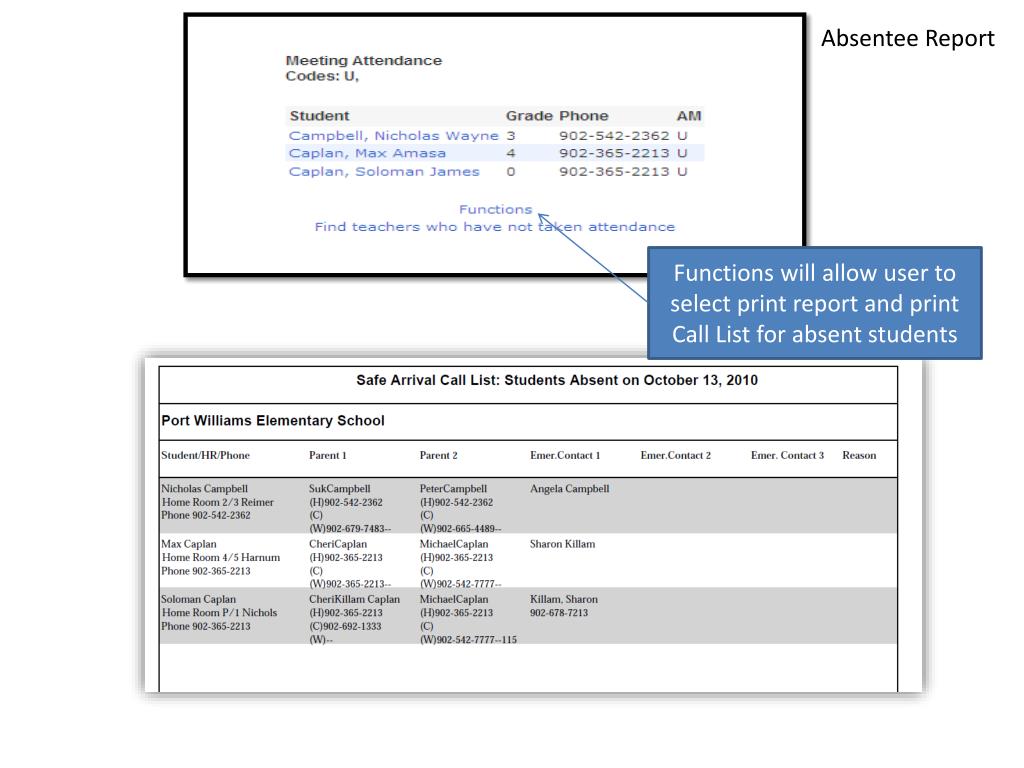Image resolution: width=1024 pixels, height=768 pixels.
Task: Click Home Room 4/5 Harnum
Action: [221, 558]
